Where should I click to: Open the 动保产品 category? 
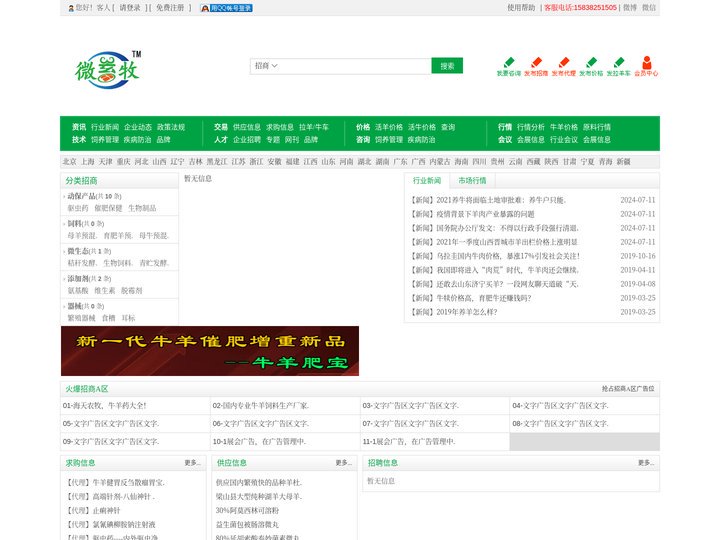coord(81,196)
